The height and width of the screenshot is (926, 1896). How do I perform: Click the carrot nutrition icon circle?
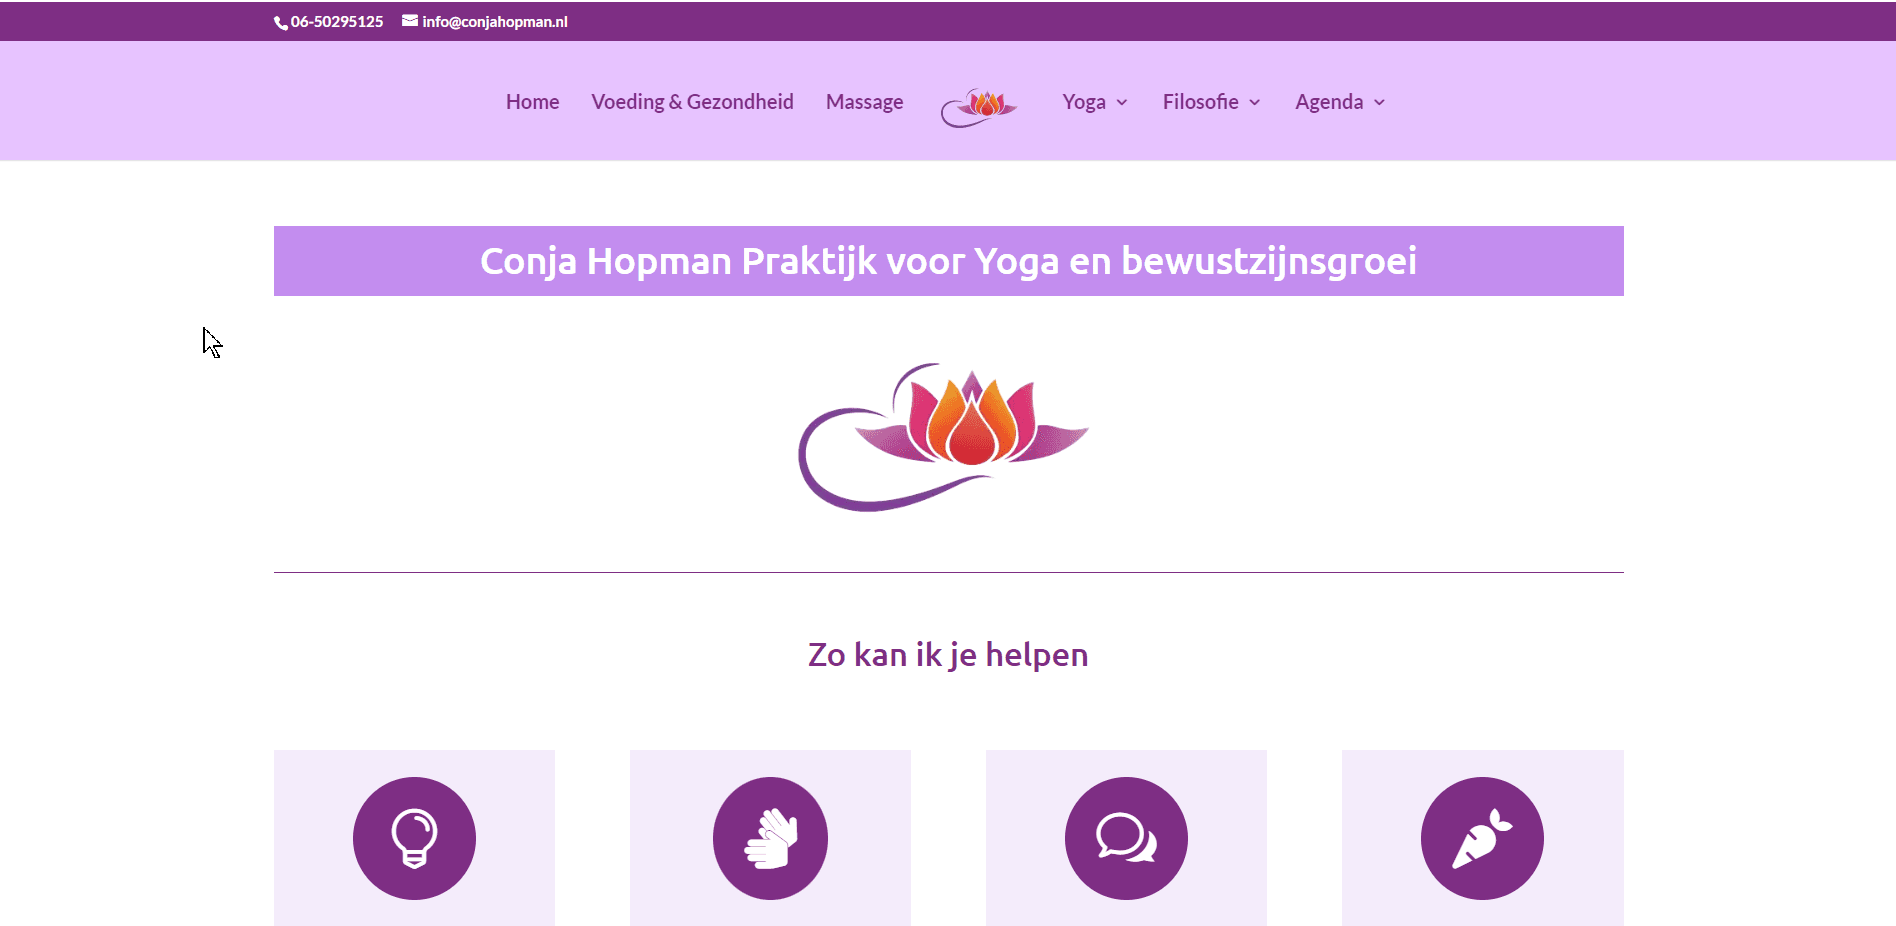[x=1482, y=838]
